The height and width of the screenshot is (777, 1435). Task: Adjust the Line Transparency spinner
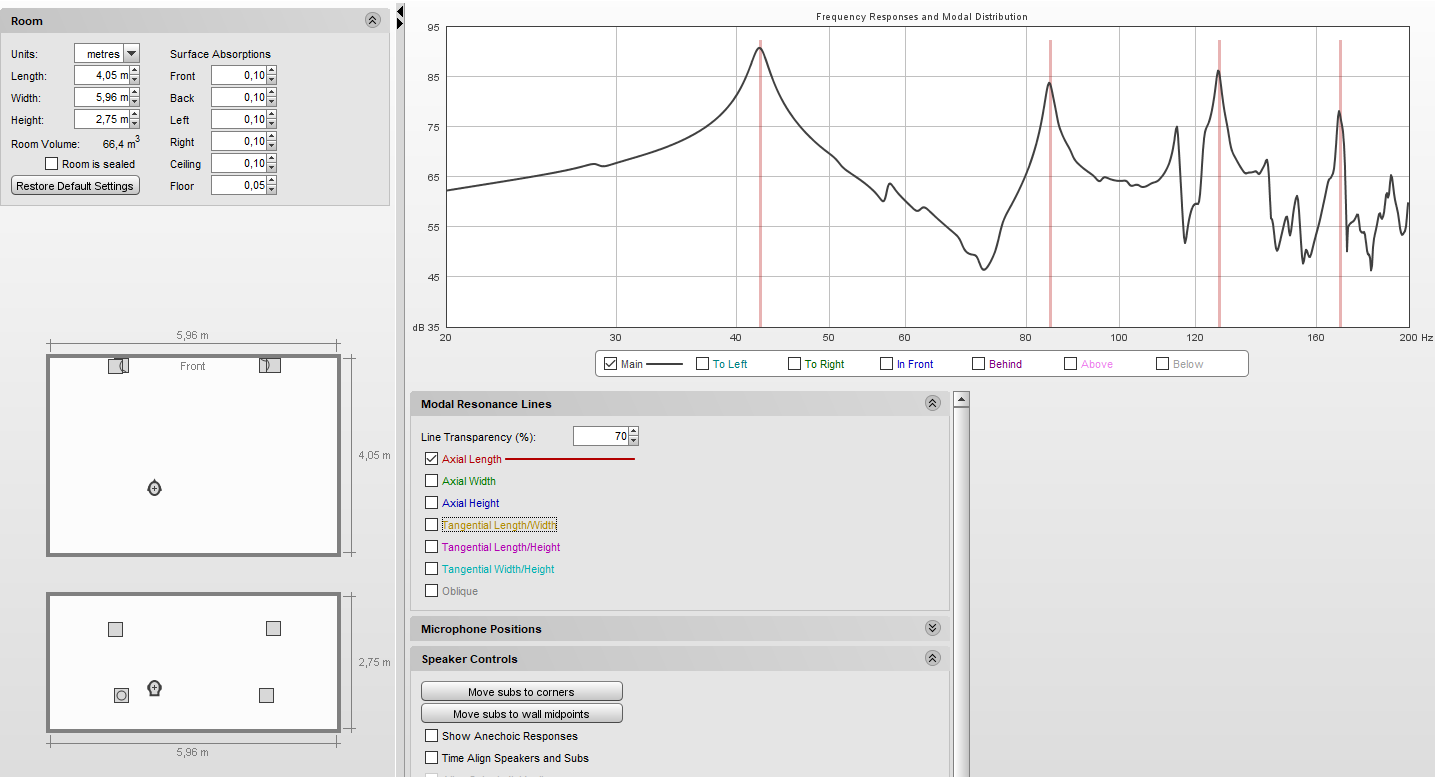pos(634,437)
